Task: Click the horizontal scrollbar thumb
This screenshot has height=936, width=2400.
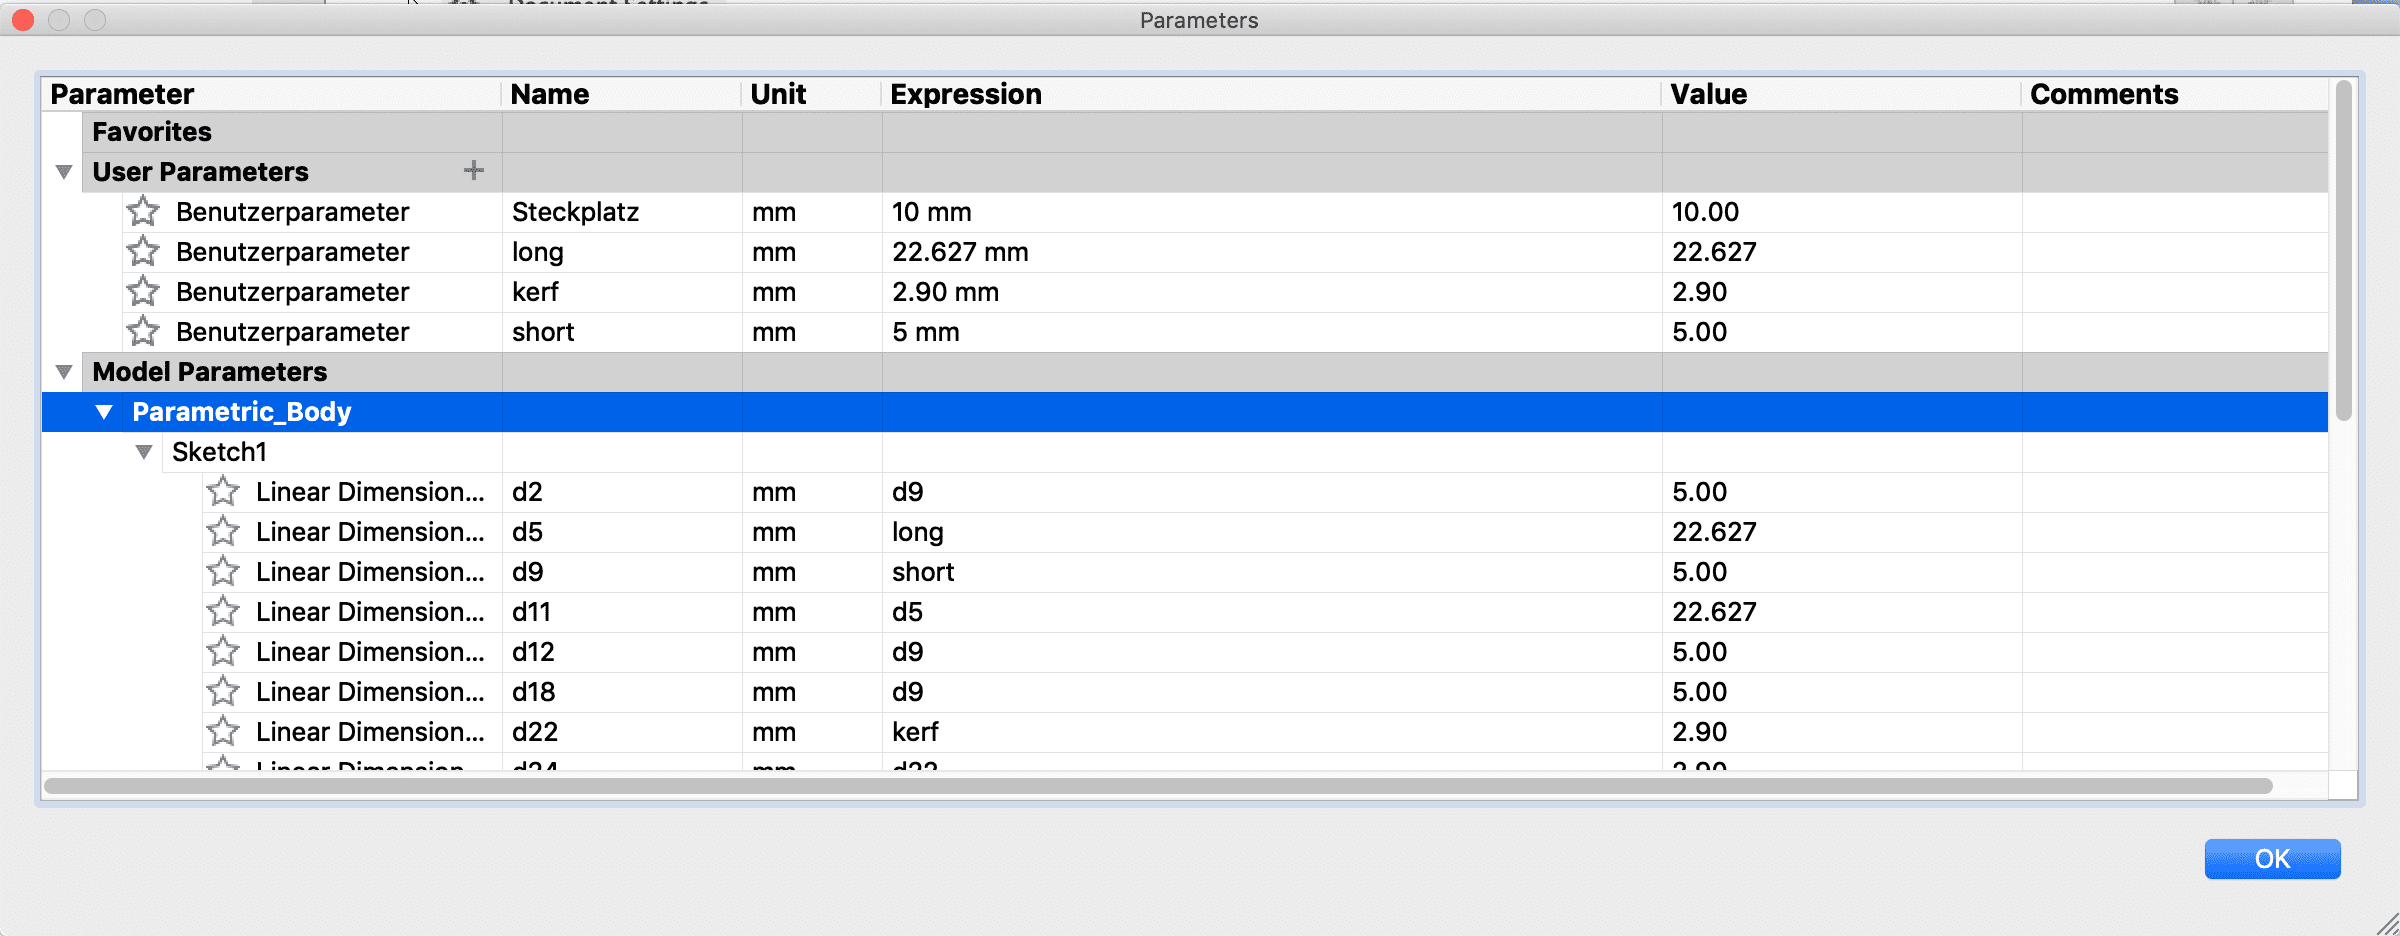Action: pos(1158,786)
